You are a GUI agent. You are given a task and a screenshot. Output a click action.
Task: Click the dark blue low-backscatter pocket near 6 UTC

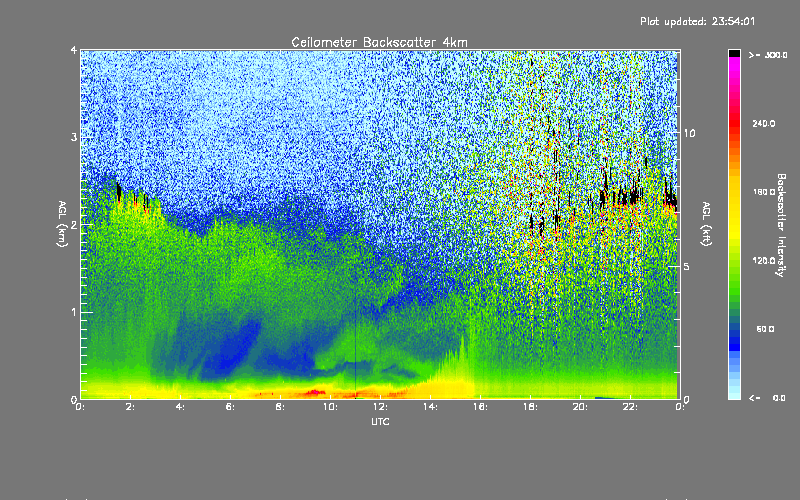(230, 349)
